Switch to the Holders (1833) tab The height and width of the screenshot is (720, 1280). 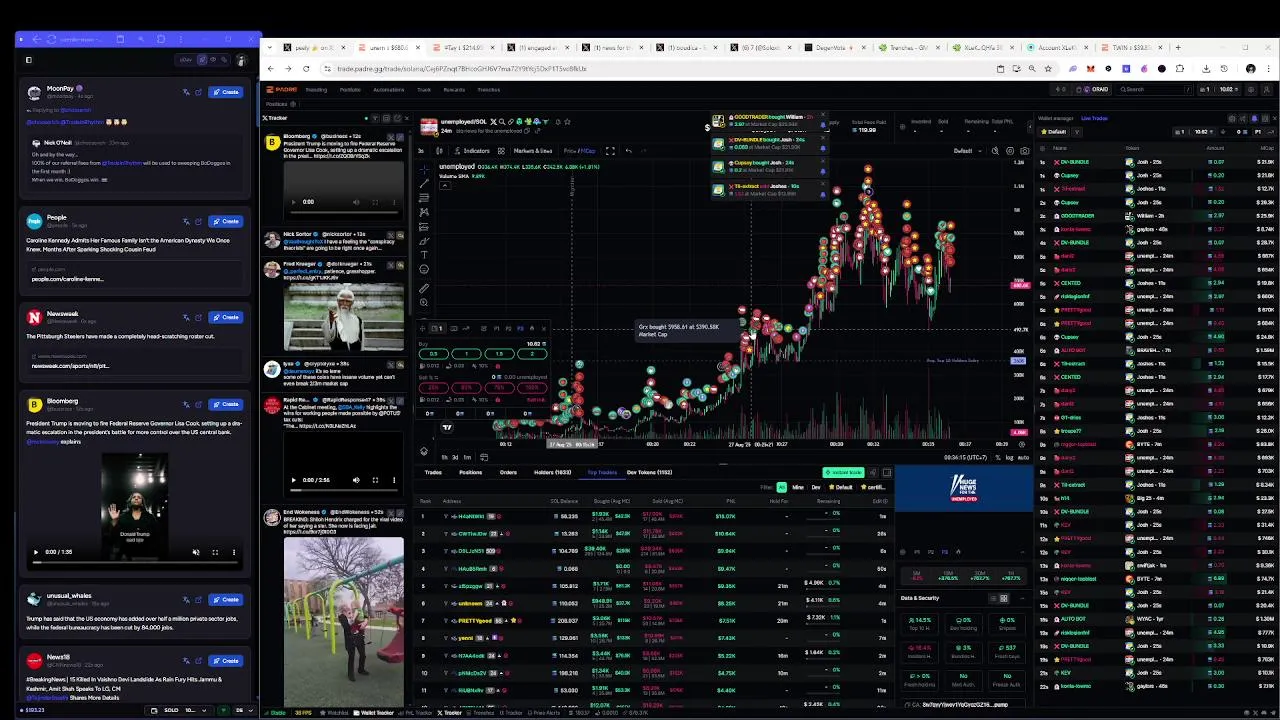553,473
